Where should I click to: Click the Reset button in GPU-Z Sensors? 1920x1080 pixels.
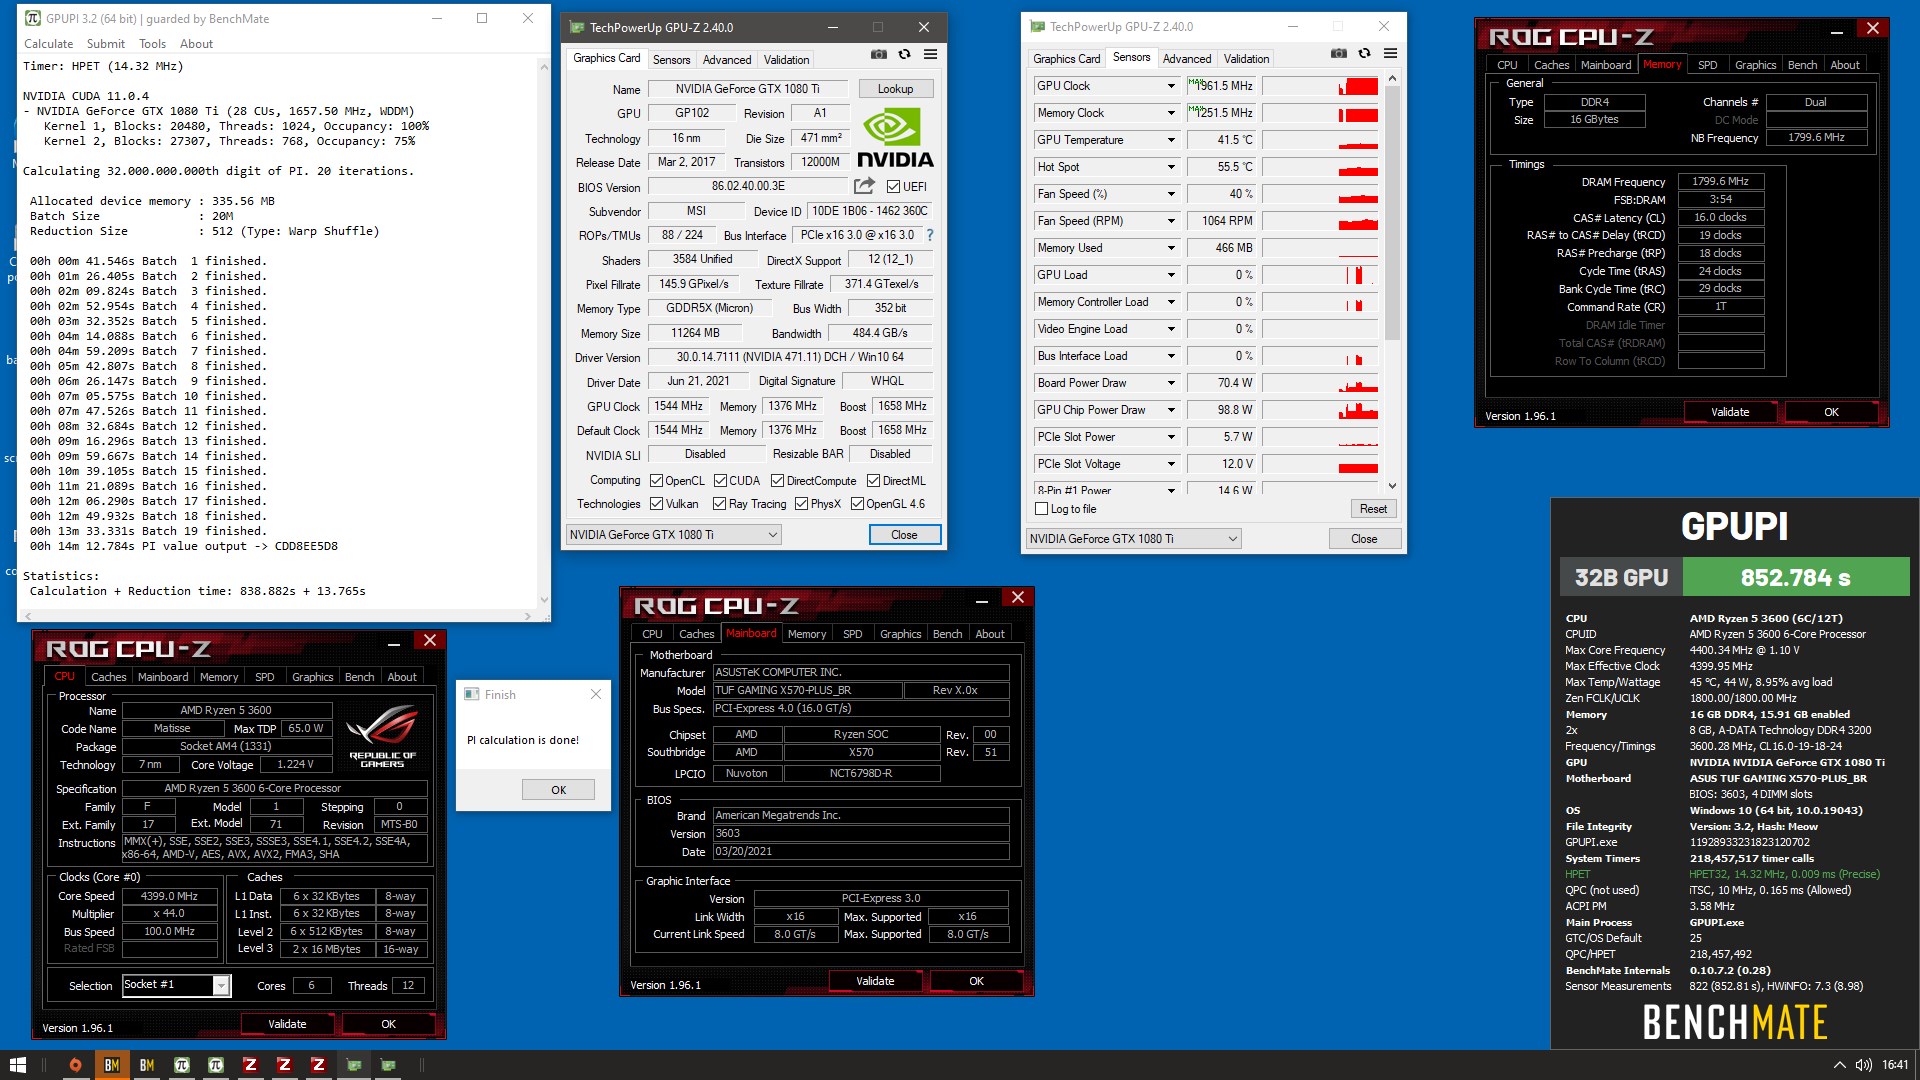[x=1373, y=509]
